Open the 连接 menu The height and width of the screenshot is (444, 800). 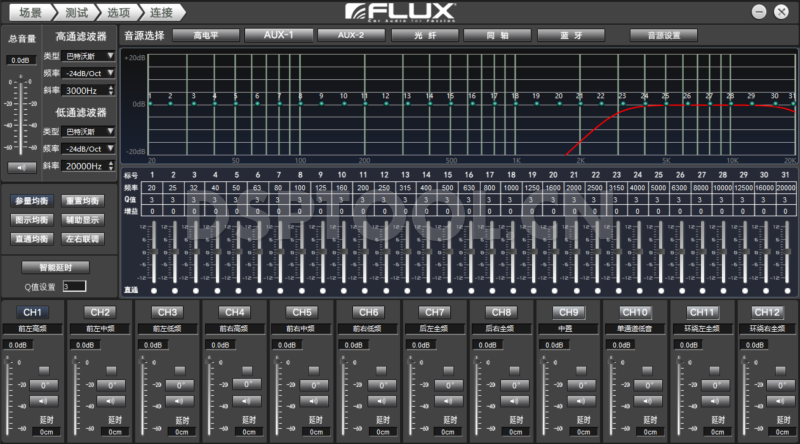coord(161,12)
